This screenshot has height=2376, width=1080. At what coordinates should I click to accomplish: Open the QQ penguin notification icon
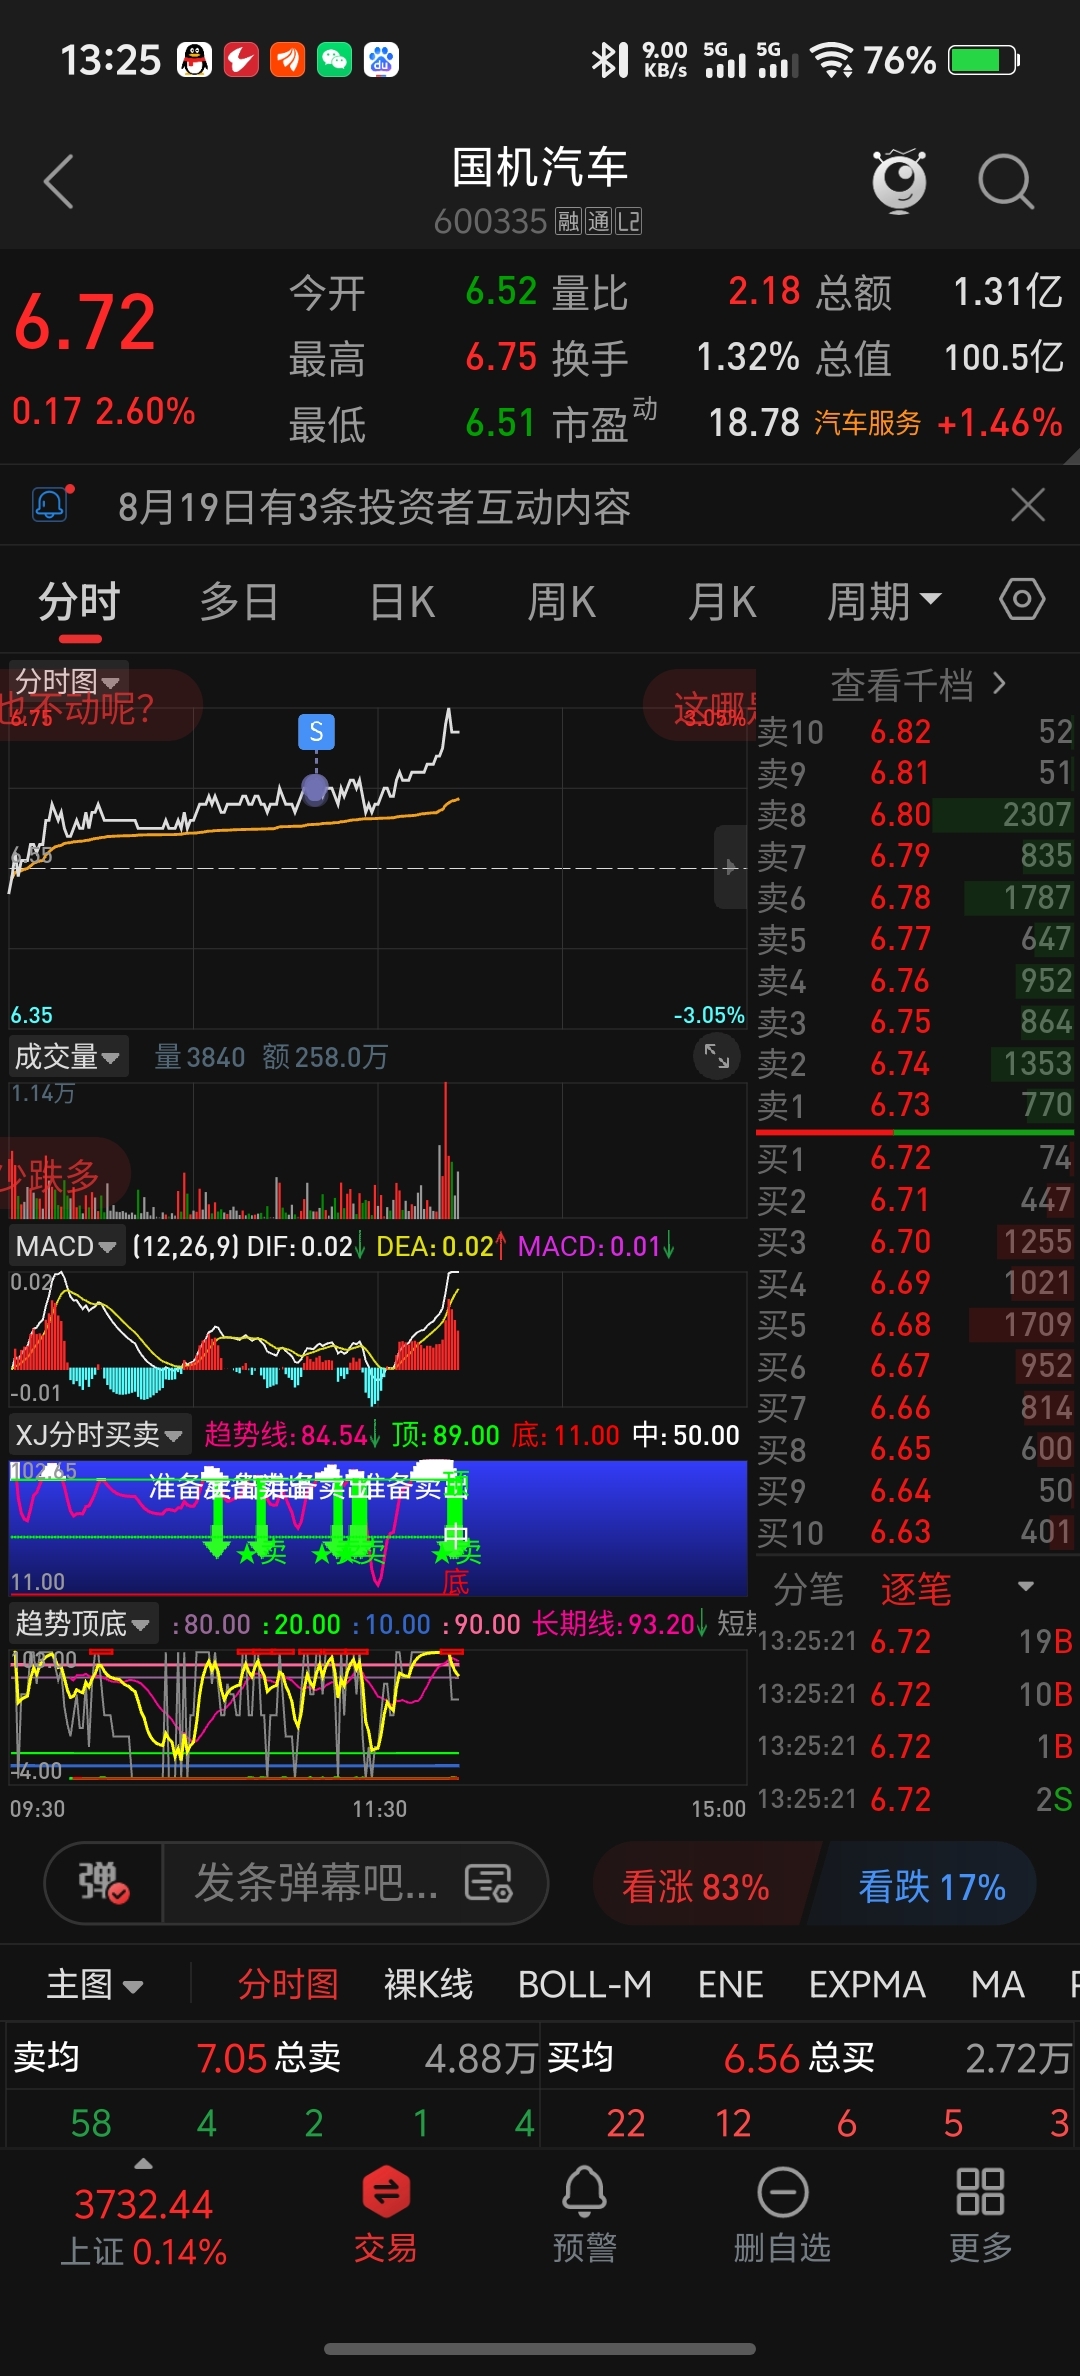(195, 60)
